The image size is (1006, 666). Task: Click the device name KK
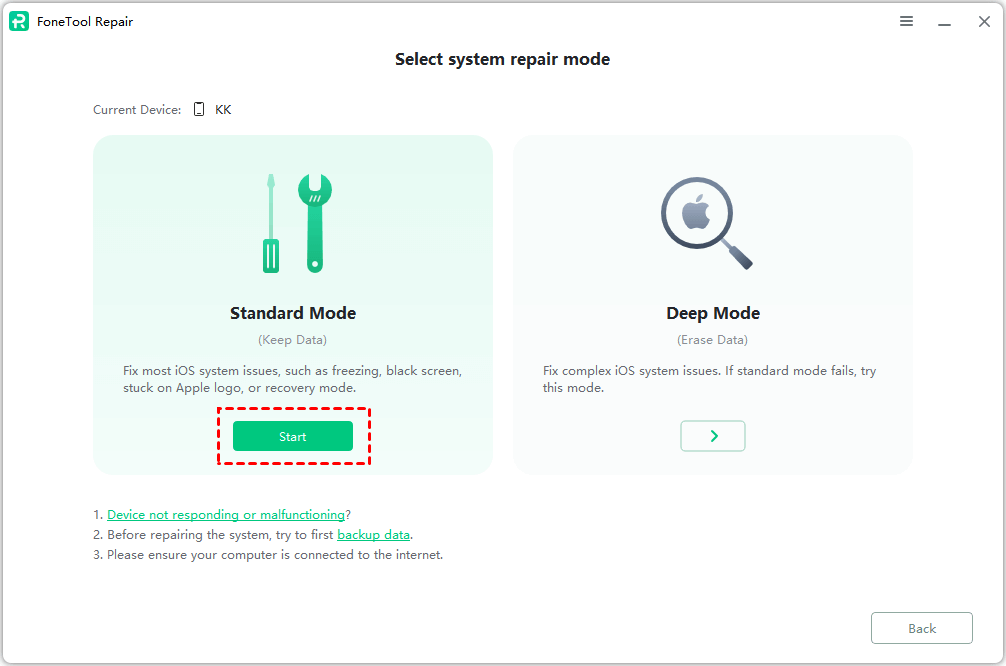[x=223, y=110]
